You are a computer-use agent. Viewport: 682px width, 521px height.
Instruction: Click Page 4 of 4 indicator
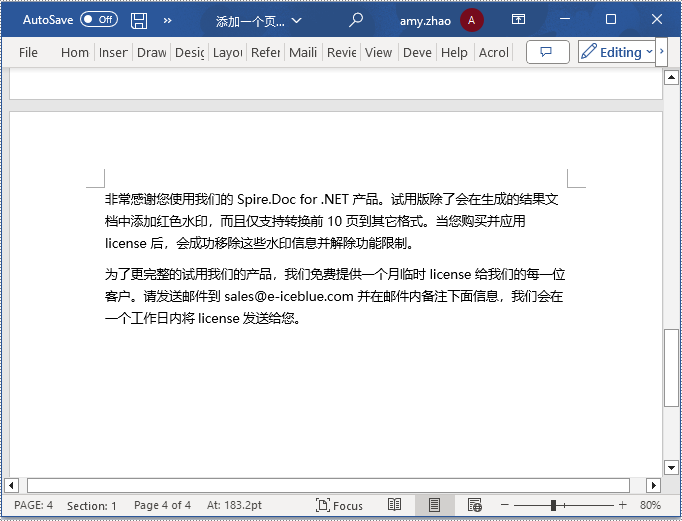(162, 505)
